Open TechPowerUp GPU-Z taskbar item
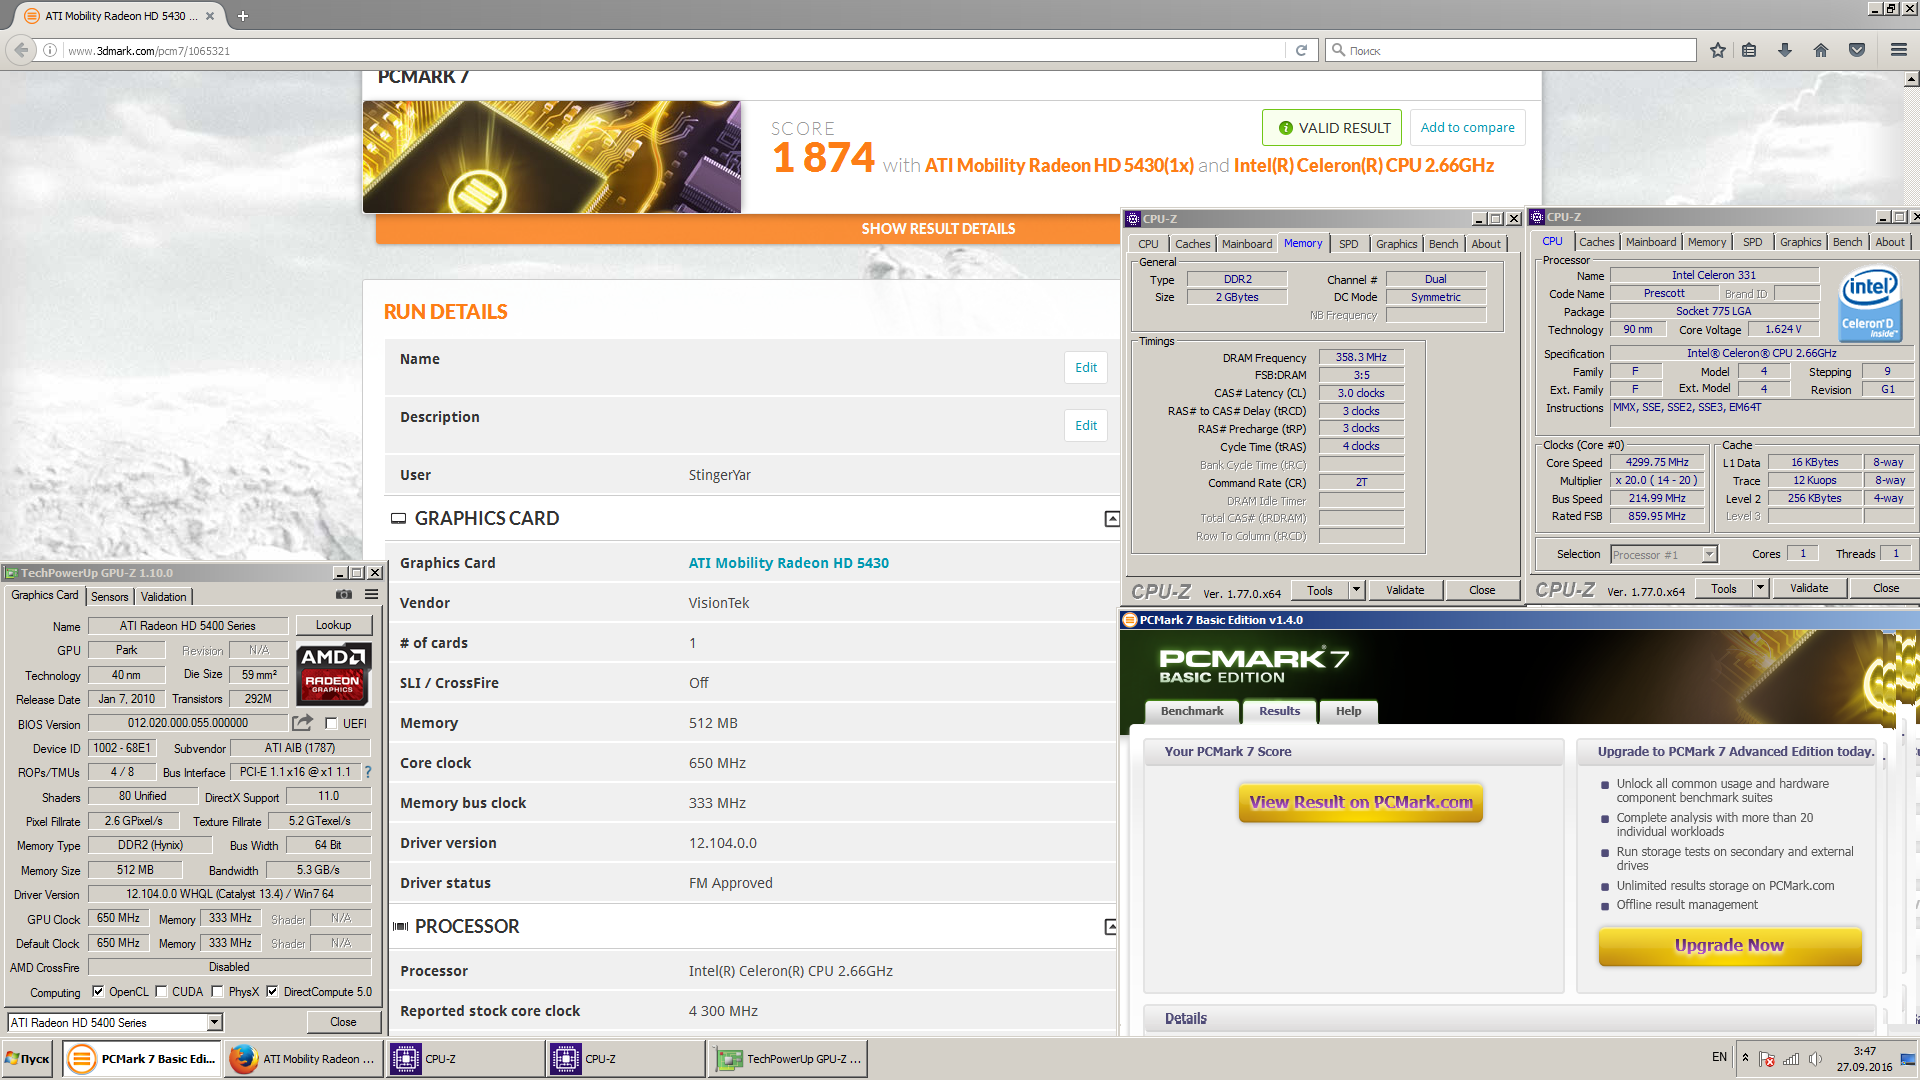The width and height of the screenshot is (1920, 1080). coord(788,1059)
